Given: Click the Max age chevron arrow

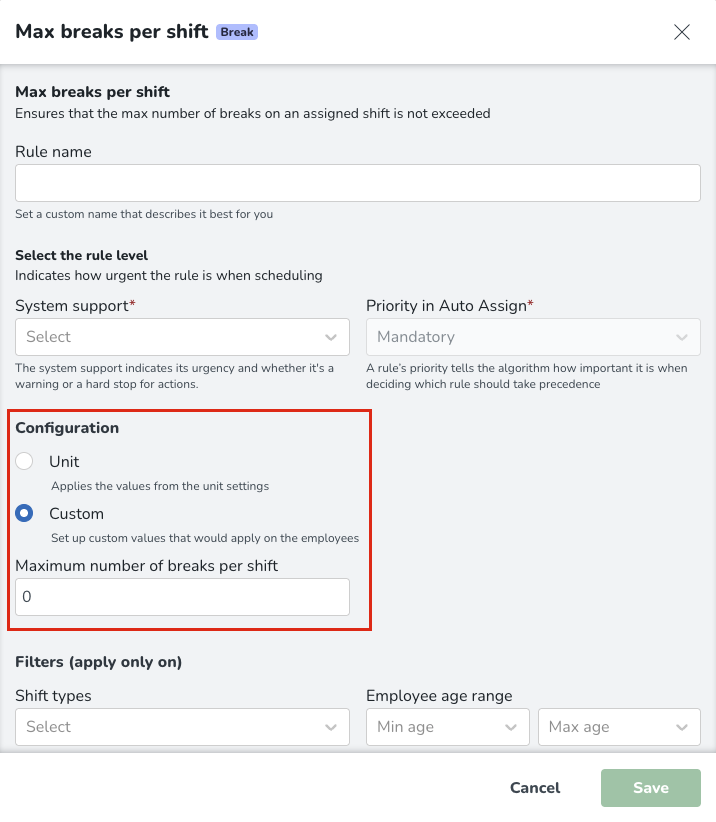Looking at the screenshot, I should click(x=681, y=727).
